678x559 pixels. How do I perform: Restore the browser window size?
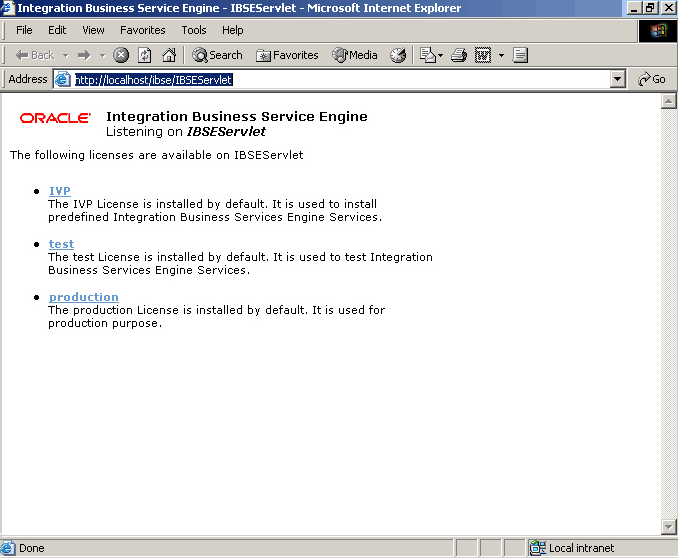tap(651, 8)
